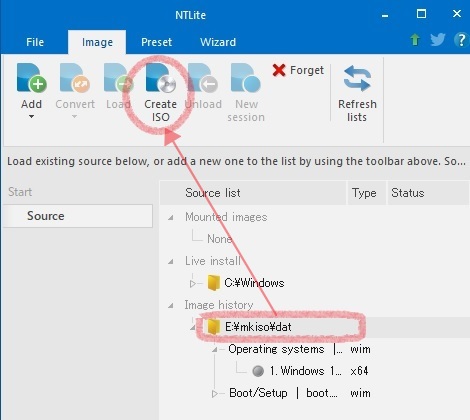Screen dimensions: 470x420
Task: Collapse the Operating systems node
Action: tap(214, 350)
